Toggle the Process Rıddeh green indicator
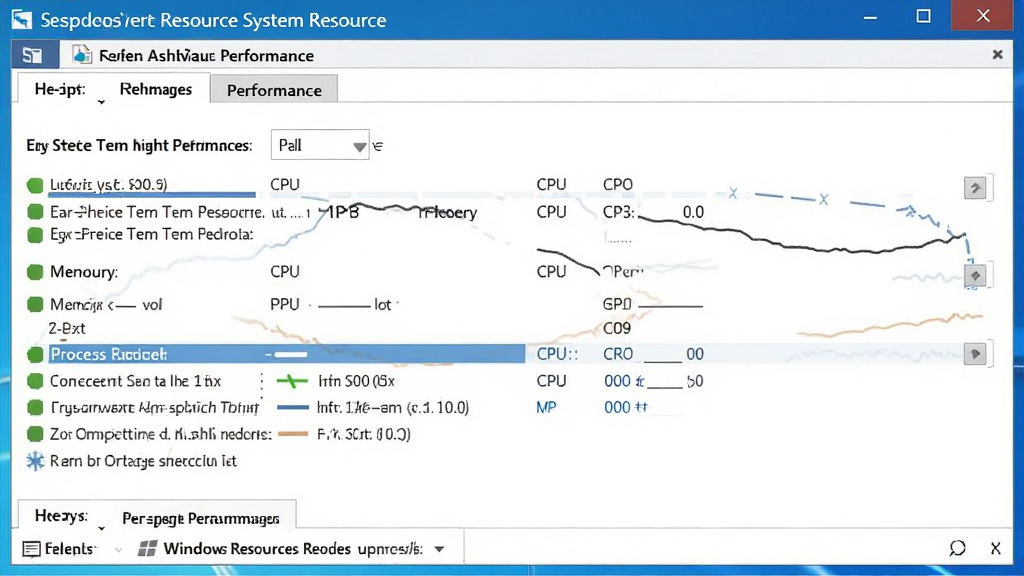1024x576 pixels. point(35,355)
